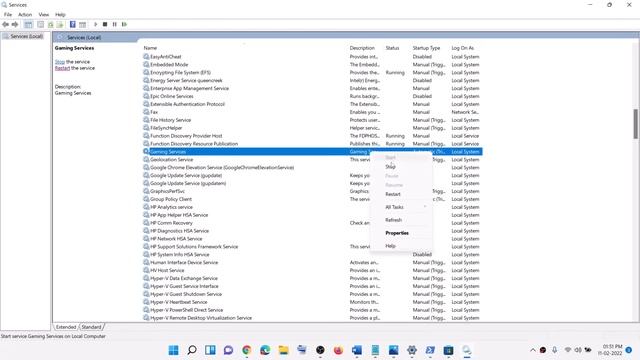Toggle the Show/Hide Console Tree toolbar icon

point(28,24)
